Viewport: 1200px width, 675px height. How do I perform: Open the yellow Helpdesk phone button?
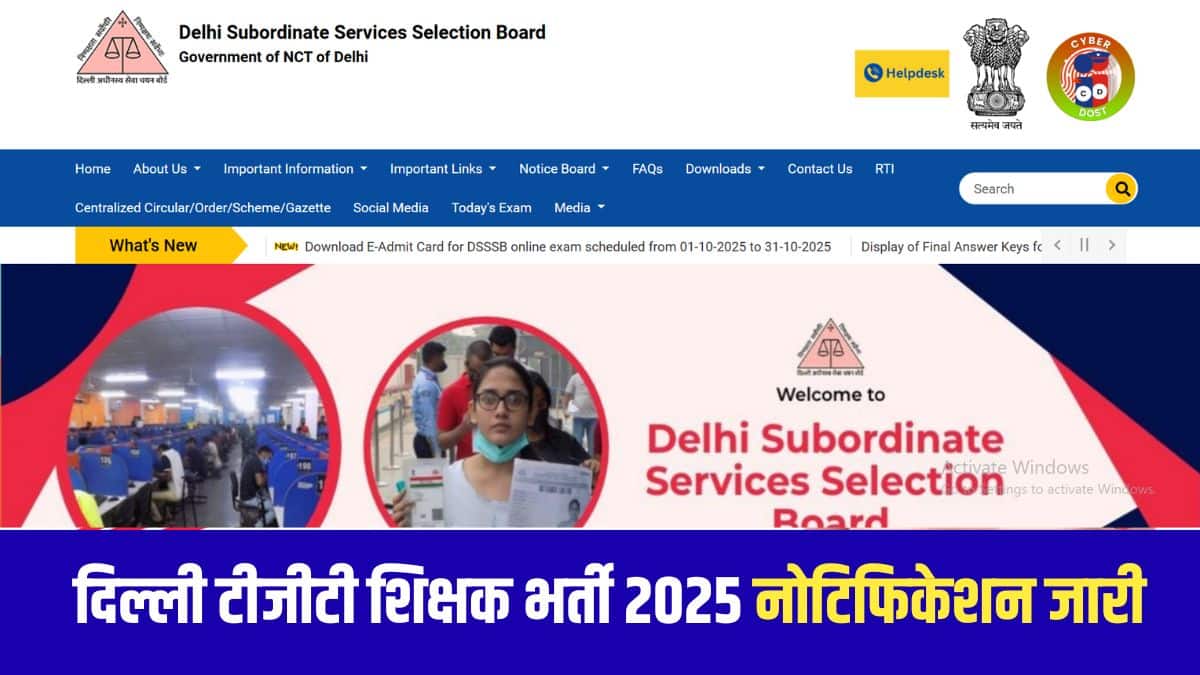pyautogui.click(x=902, y=73)
